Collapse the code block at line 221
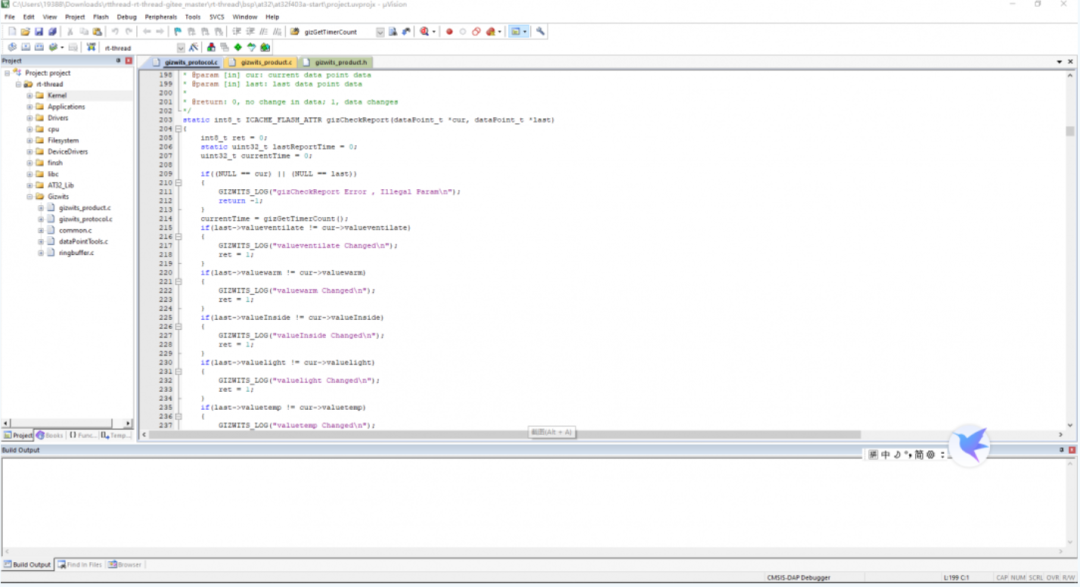Screen dimensions: 1080x587 179,281
